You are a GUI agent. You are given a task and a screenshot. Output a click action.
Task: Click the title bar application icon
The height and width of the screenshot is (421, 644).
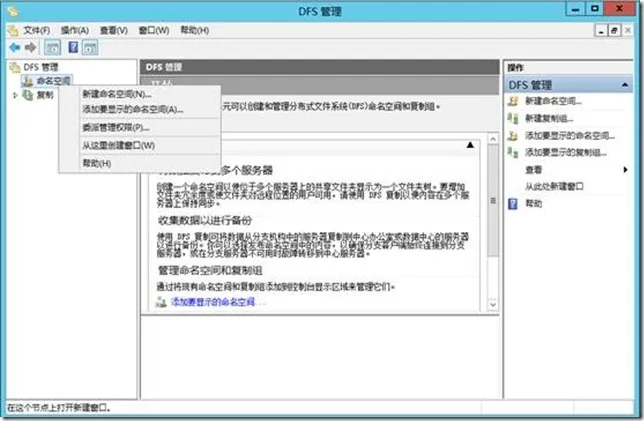pyautogui.click(x=13, y=11)
